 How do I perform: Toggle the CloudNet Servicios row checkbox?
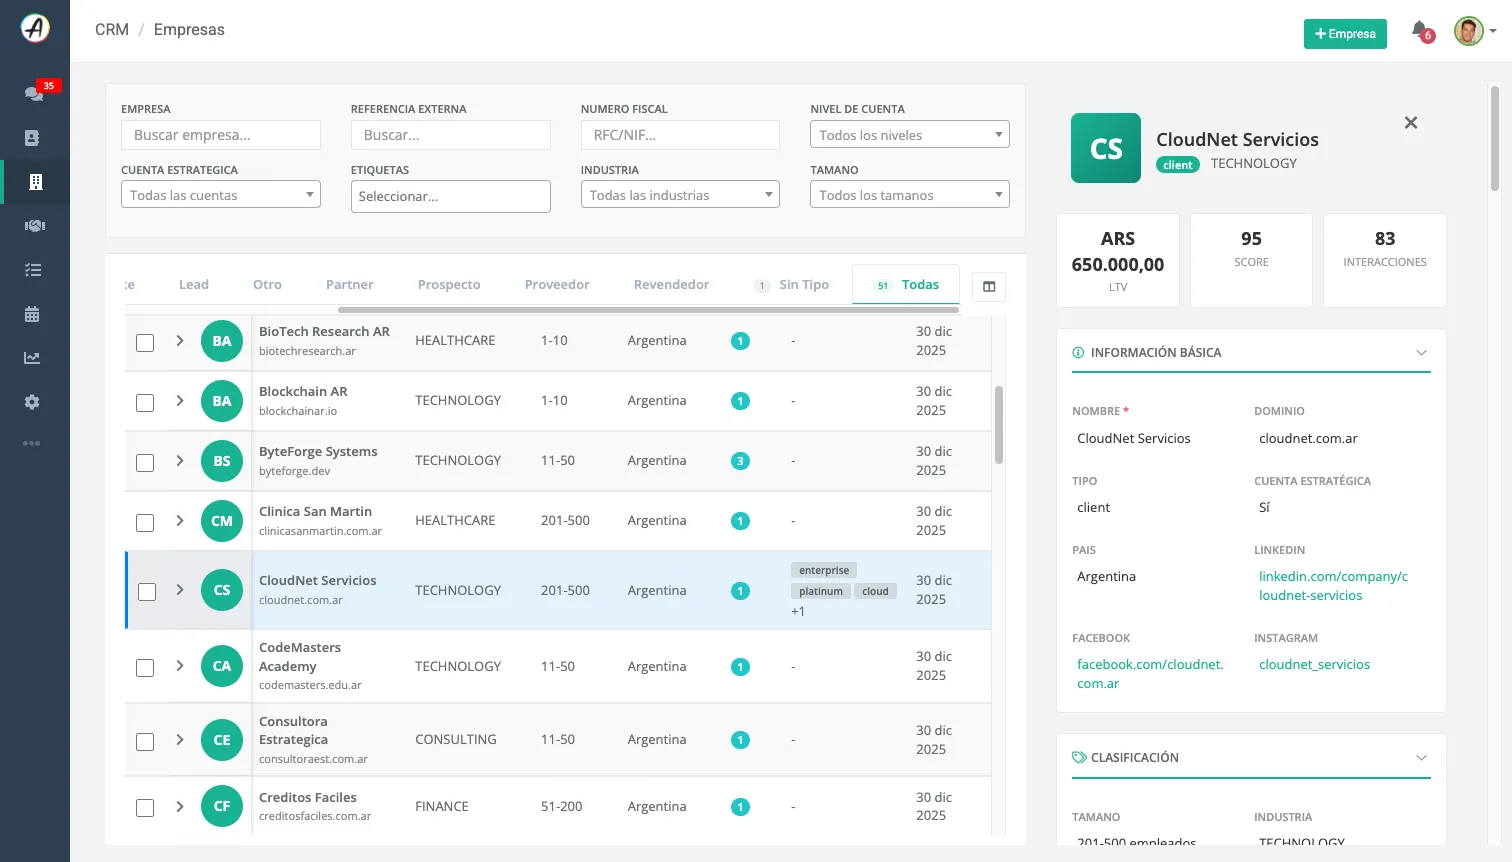[x=147, y=591]
